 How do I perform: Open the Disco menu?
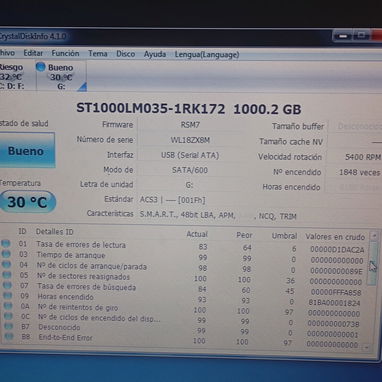point(125,54)
